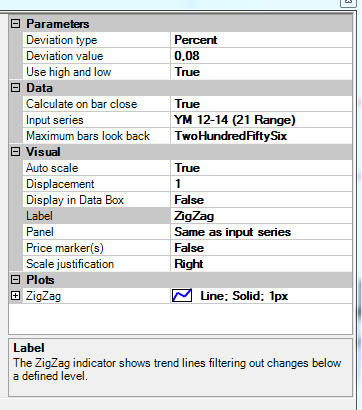Image resolution: width=362 pixels, height=410 pixels.
Task: Click the Parameters section header text
Action: click(x=58, y=24)
